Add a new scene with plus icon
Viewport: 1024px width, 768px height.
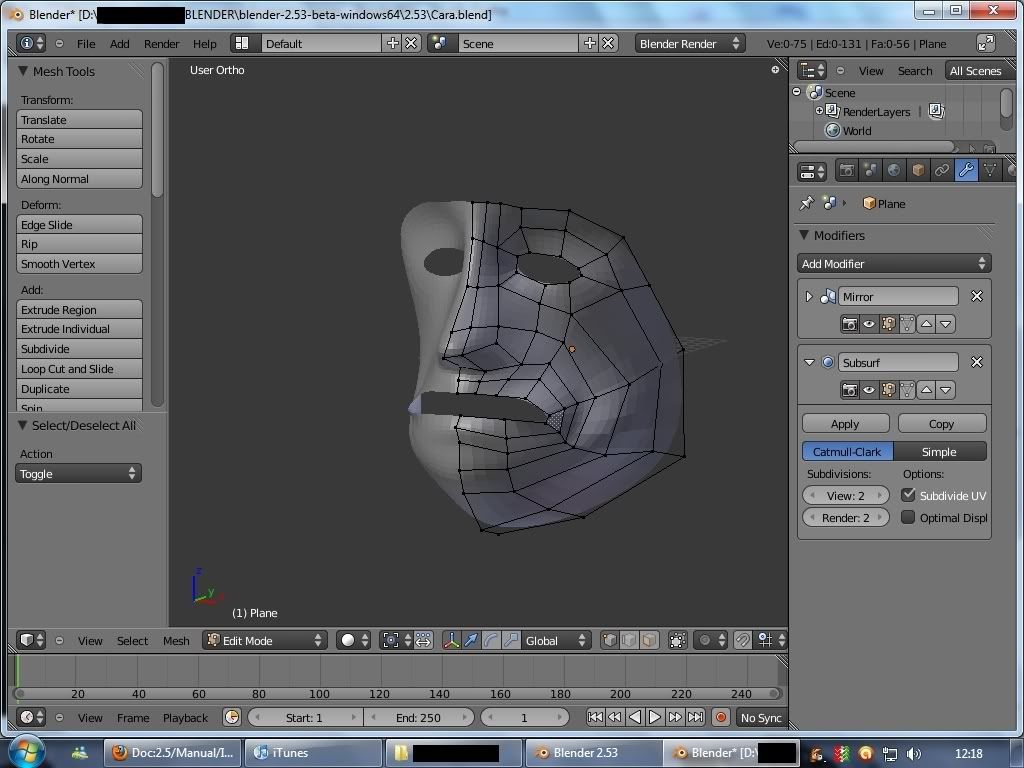click(590, 43)
